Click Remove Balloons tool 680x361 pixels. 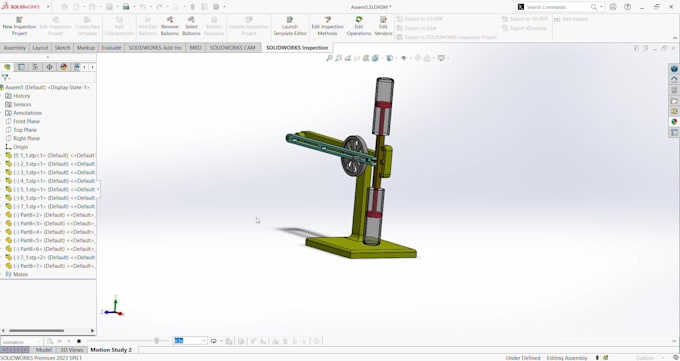[x=170, y=26]
